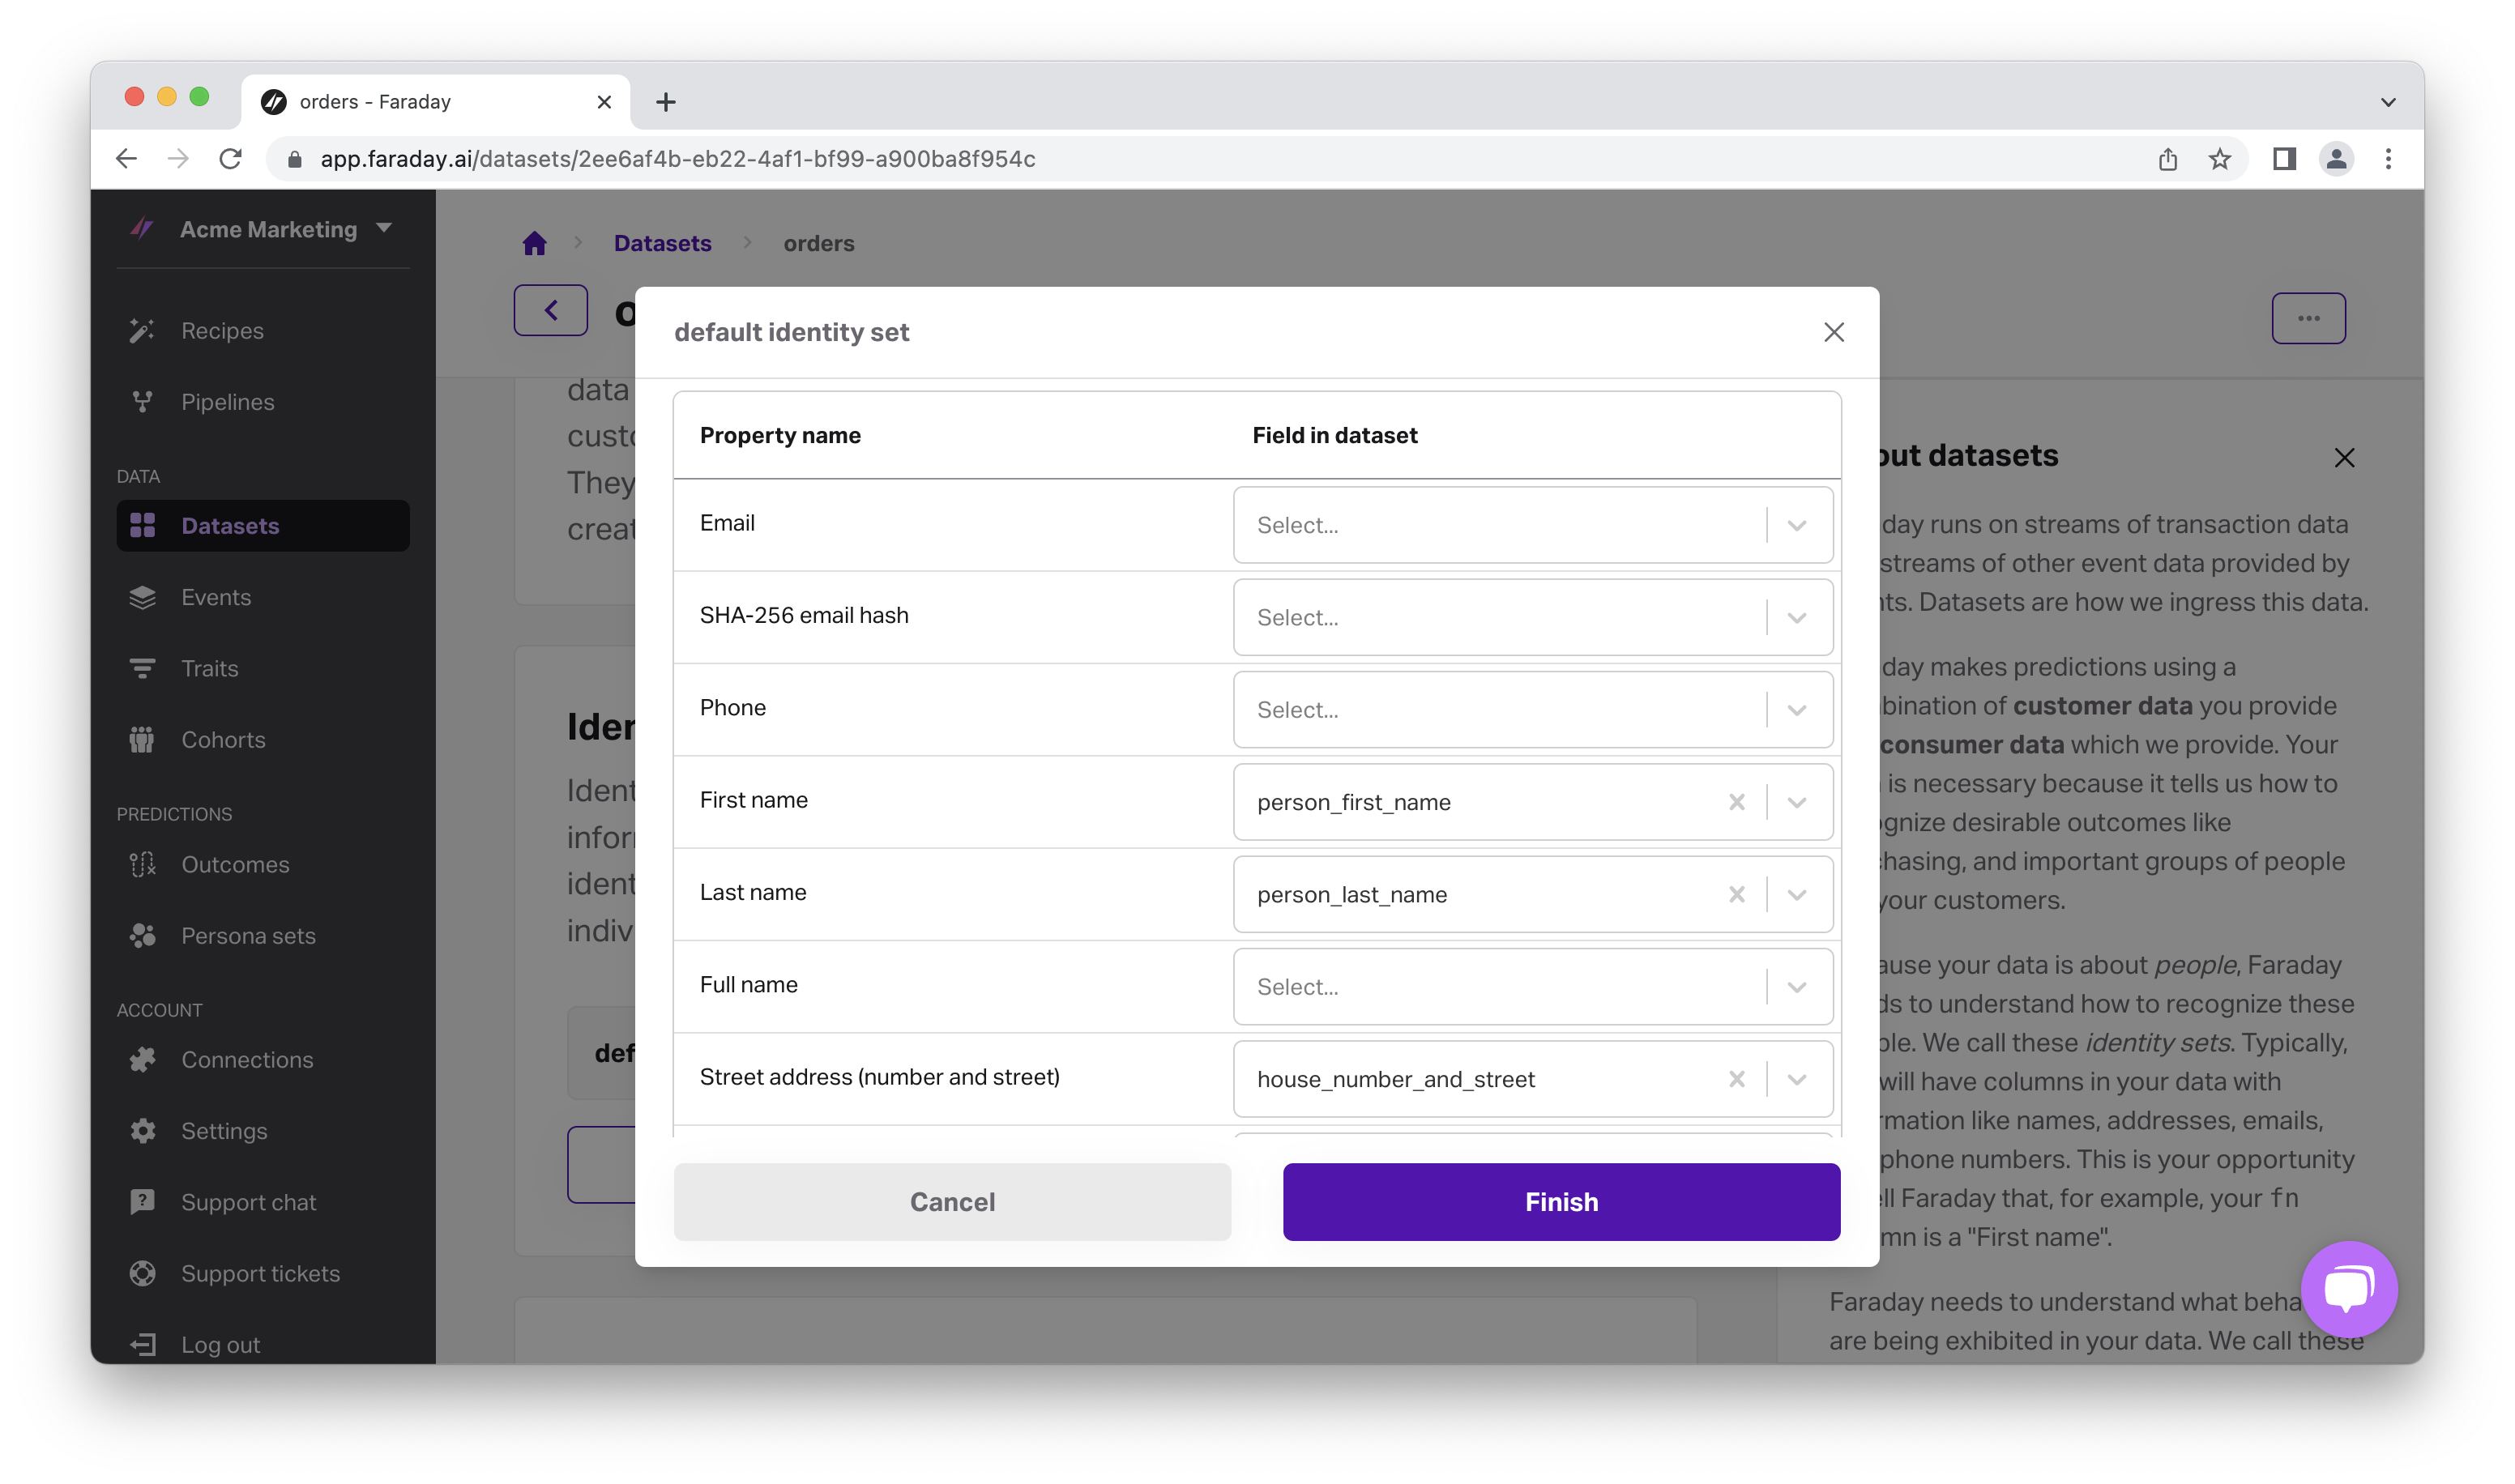The width and height of the screenshot is (2515, 1484).
Task: Clear the person_first_name field selection
Action: [x=1736, y=802]
